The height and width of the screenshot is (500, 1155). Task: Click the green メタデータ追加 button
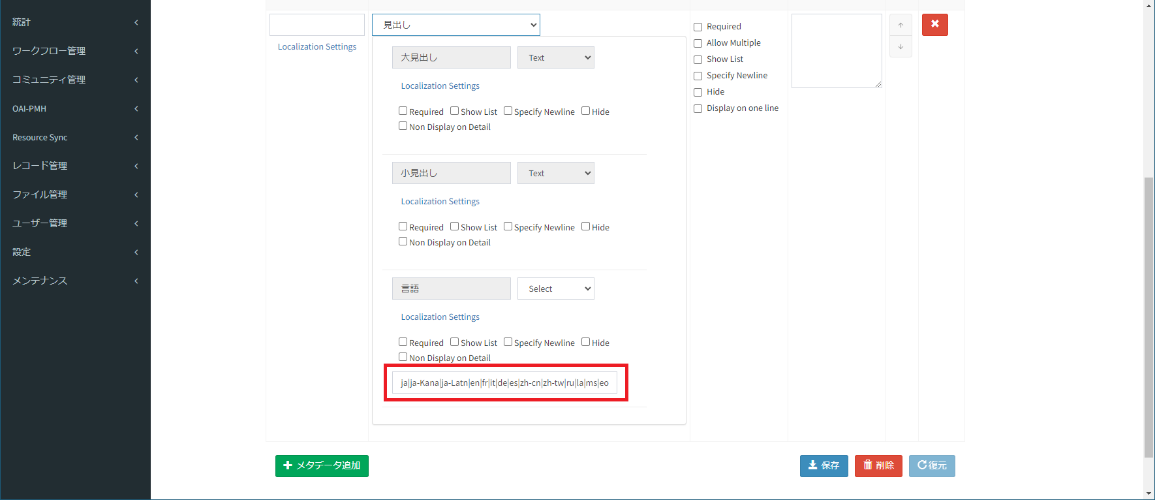pos(322,465)
